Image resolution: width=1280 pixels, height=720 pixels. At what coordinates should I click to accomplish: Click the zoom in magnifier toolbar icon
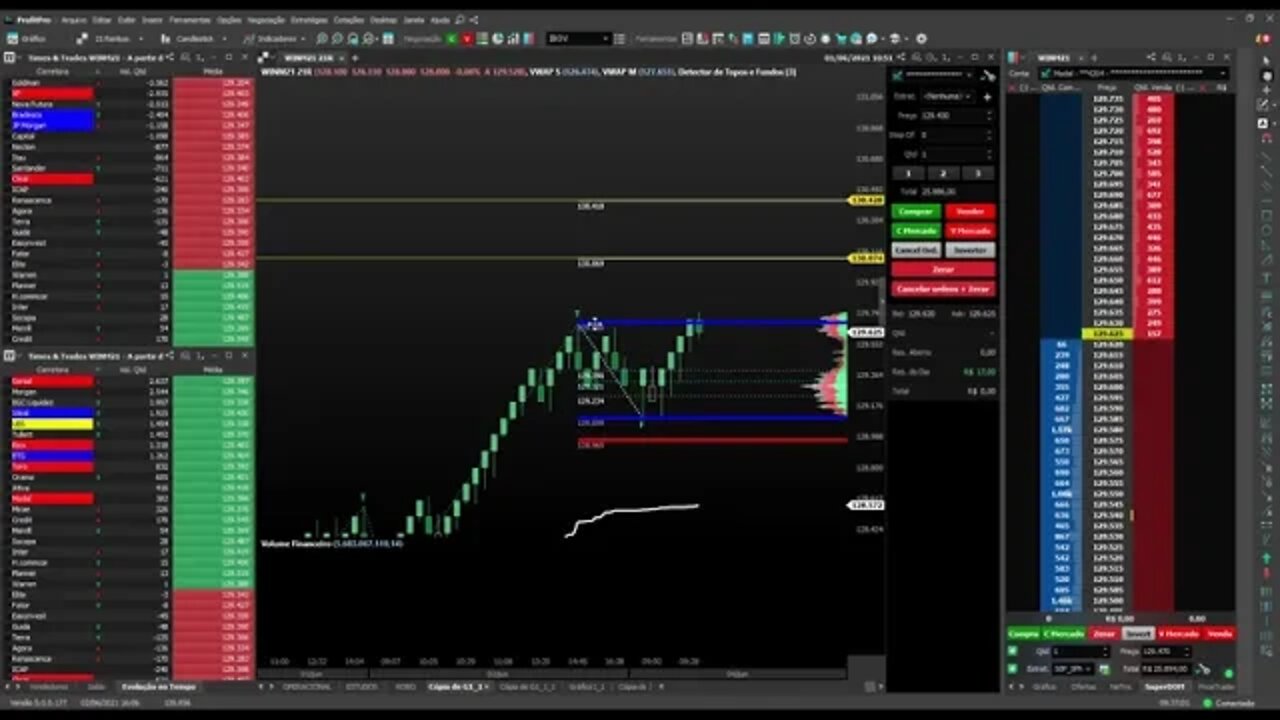(x=323, y=38)
